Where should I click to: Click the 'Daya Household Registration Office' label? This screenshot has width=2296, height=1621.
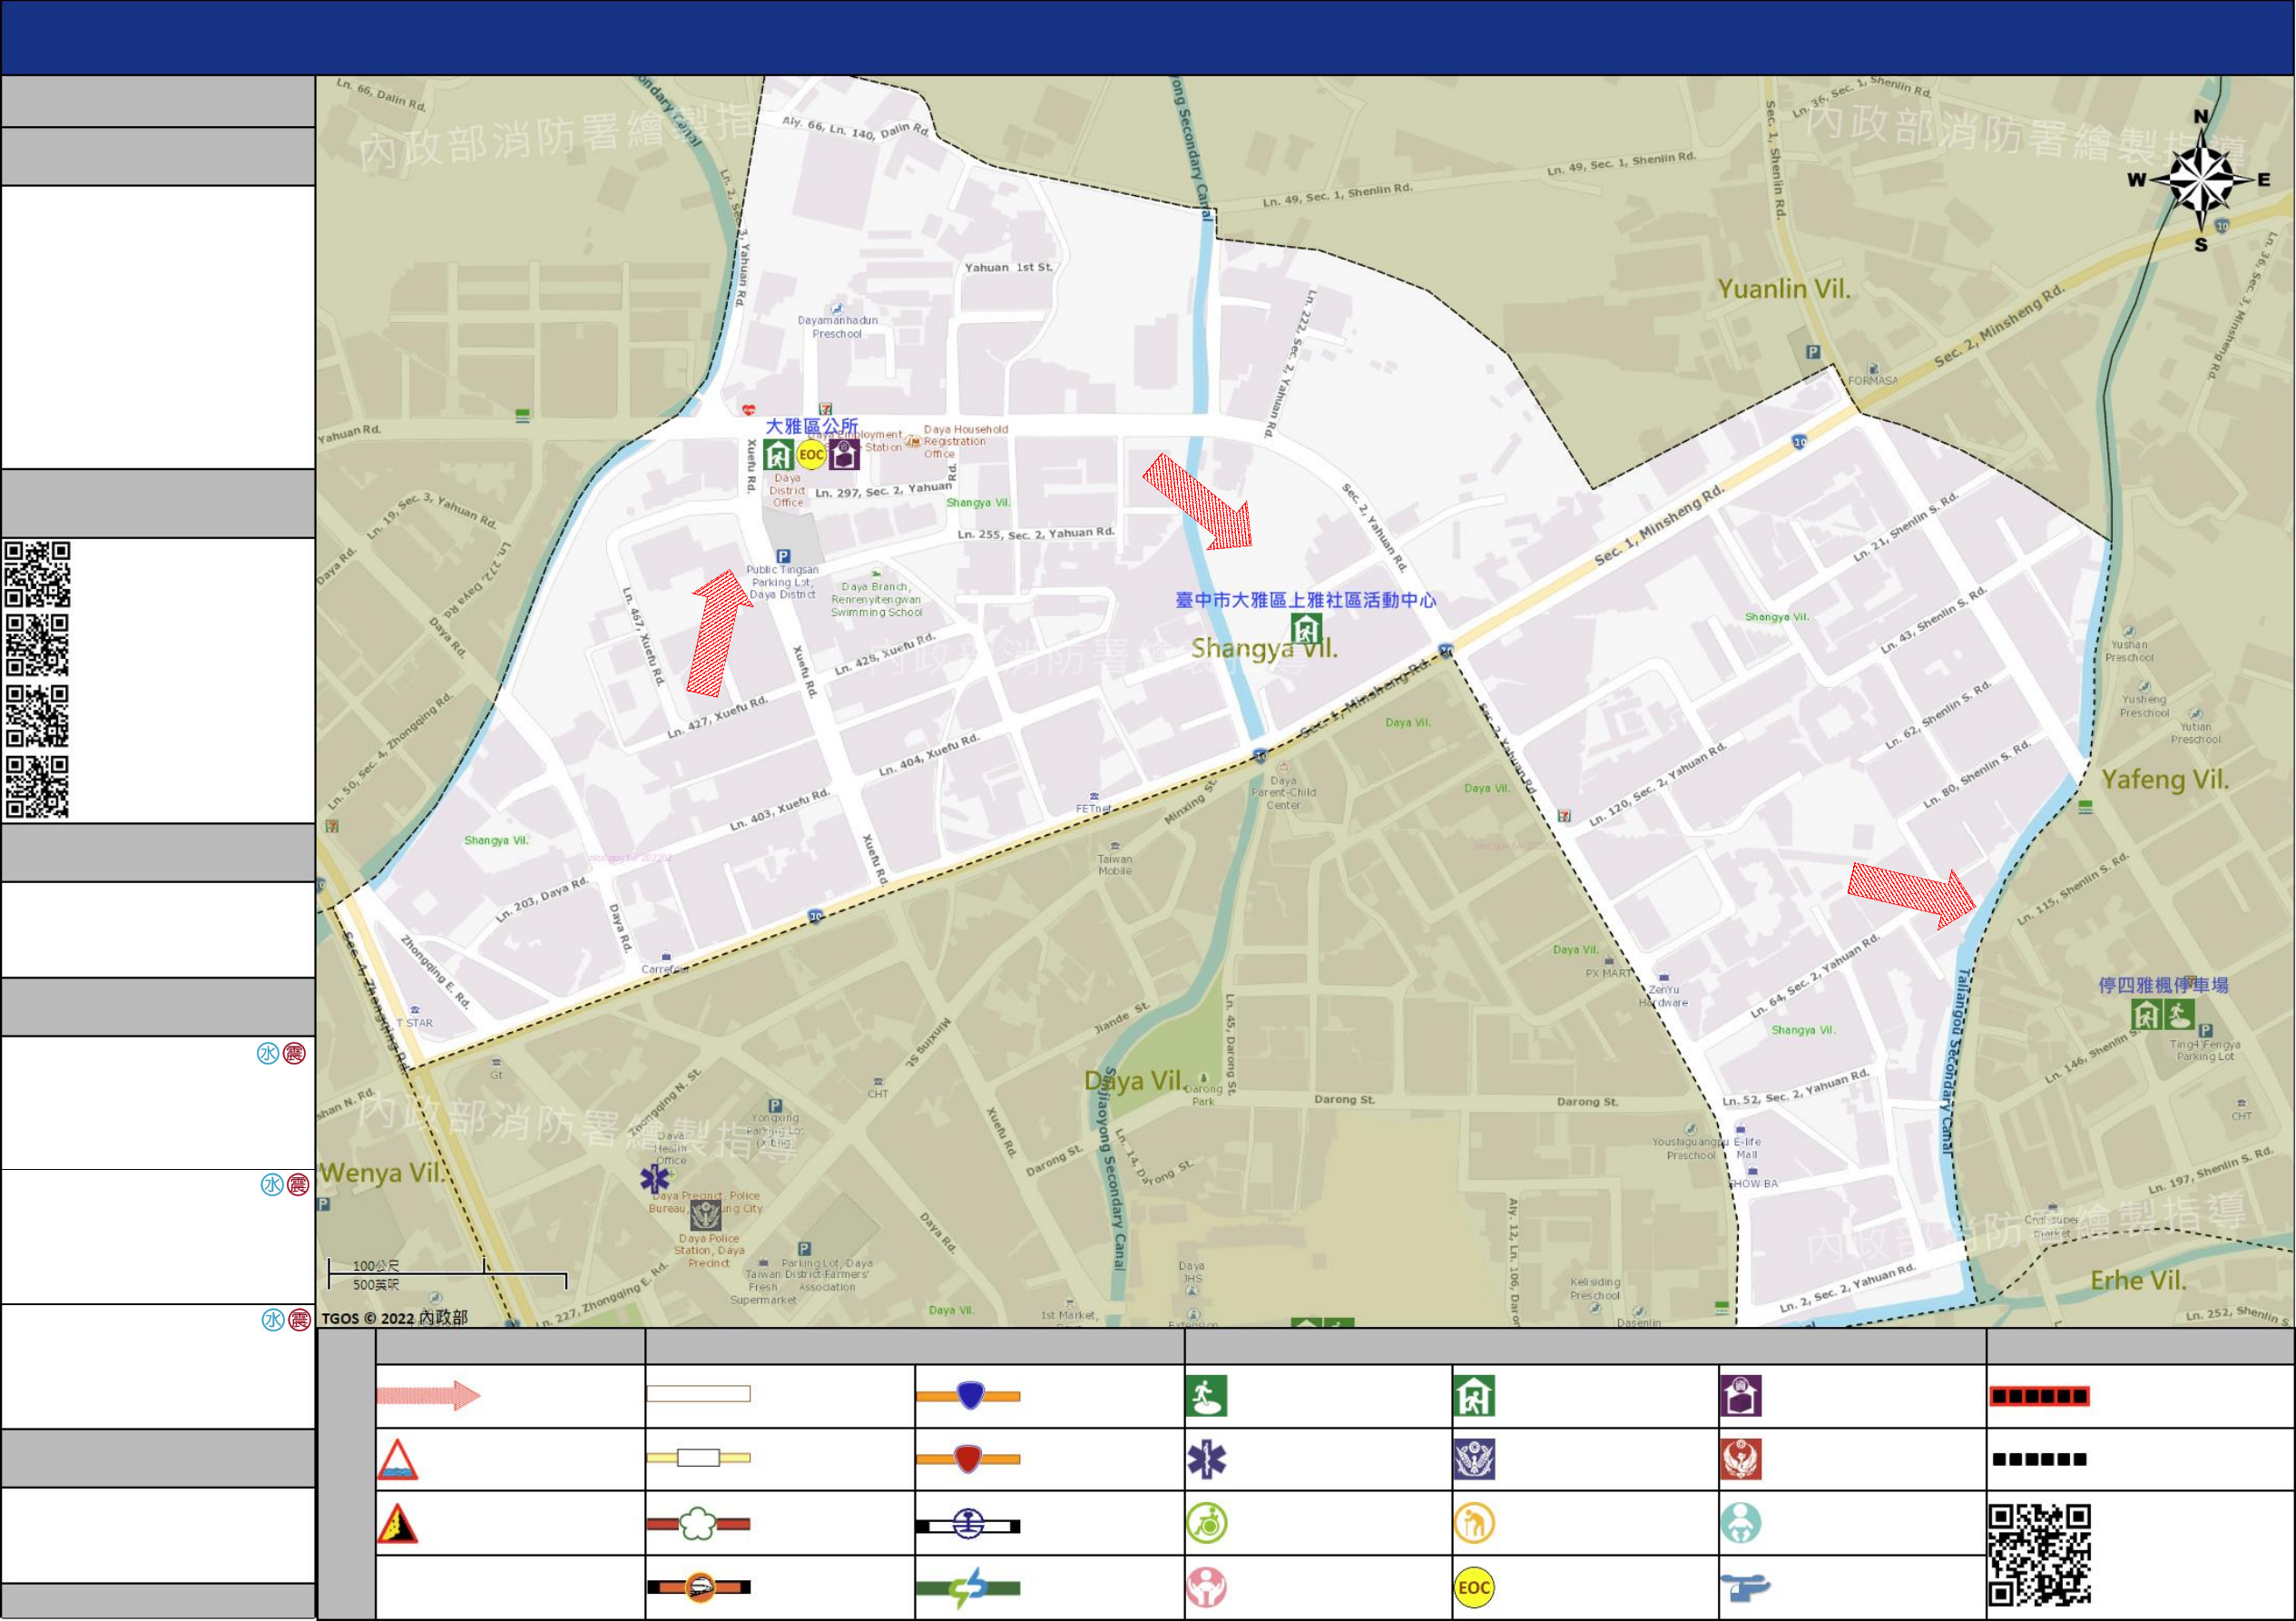click(965, 441)
